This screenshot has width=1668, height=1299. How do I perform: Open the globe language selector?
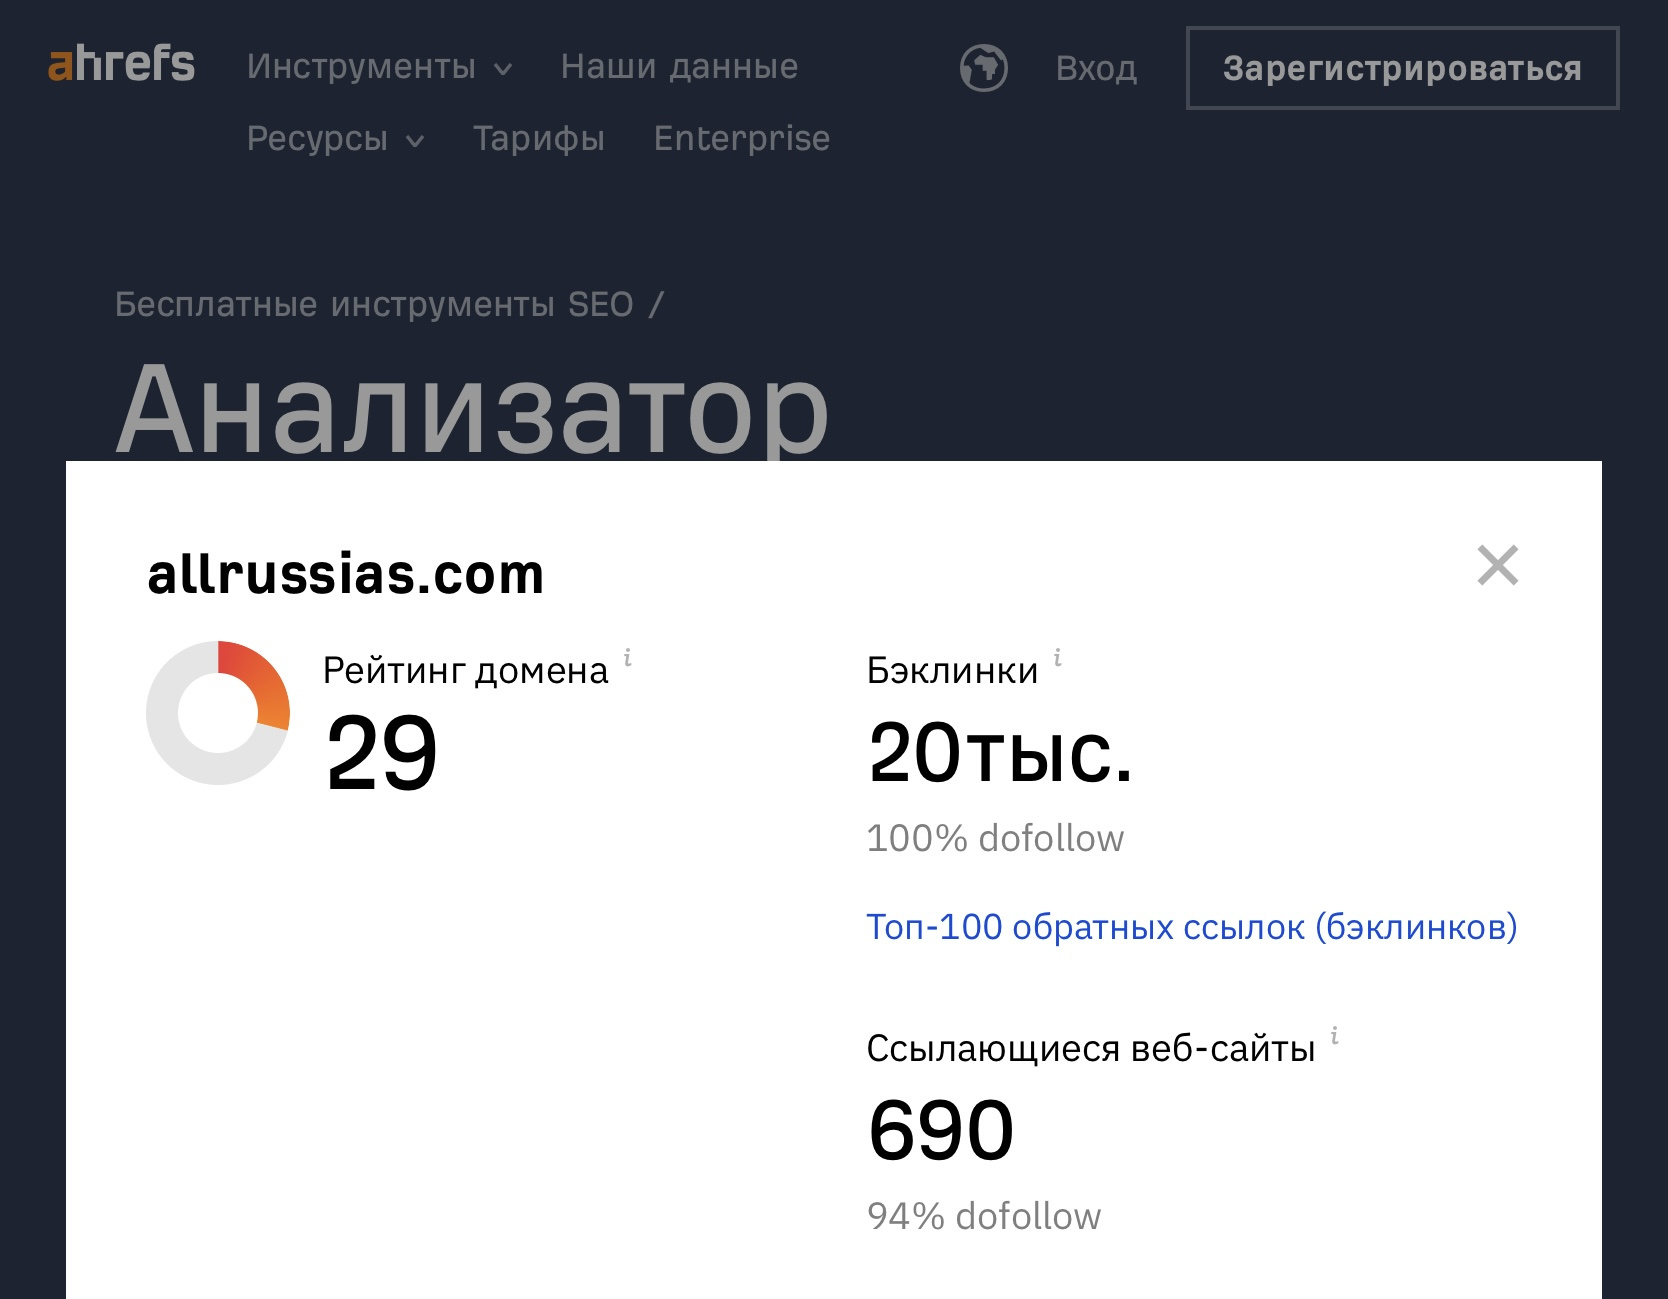pyautogui.click(x=983, y=68)
